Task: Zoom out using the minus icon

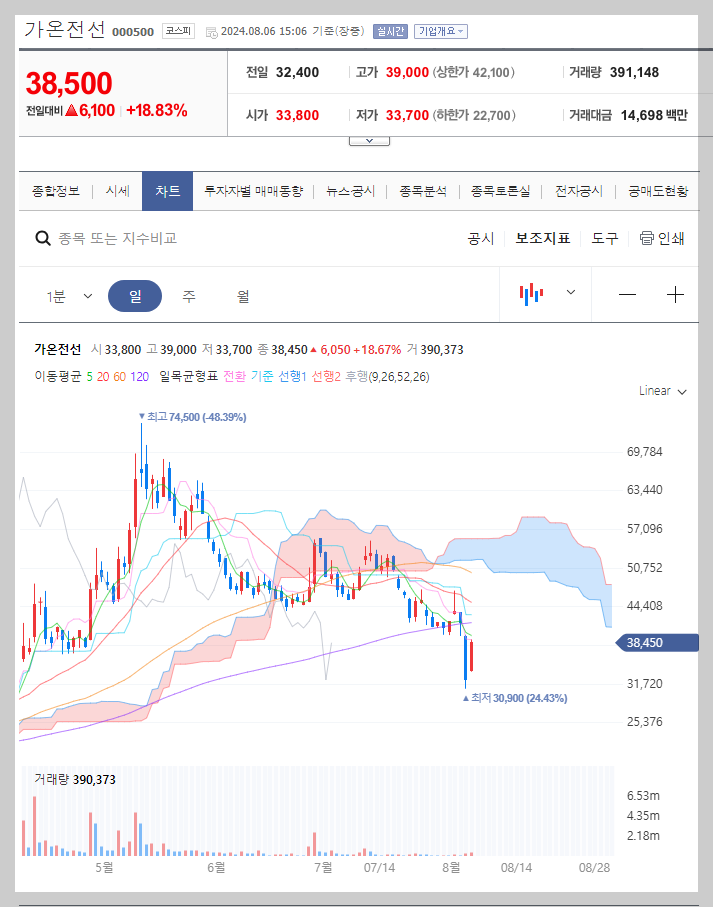Action: [x=628, y=294]
